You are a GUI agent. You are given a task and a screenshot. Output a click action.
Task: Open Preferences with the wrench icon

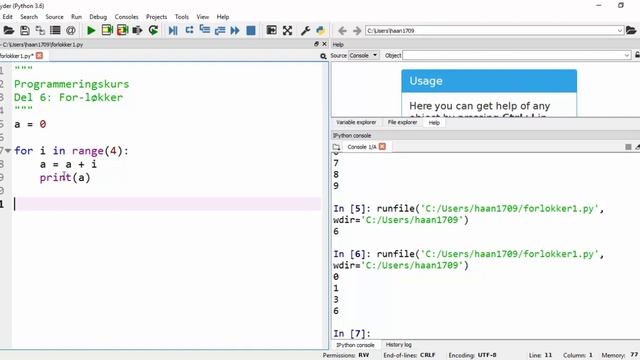click(305, 30)
